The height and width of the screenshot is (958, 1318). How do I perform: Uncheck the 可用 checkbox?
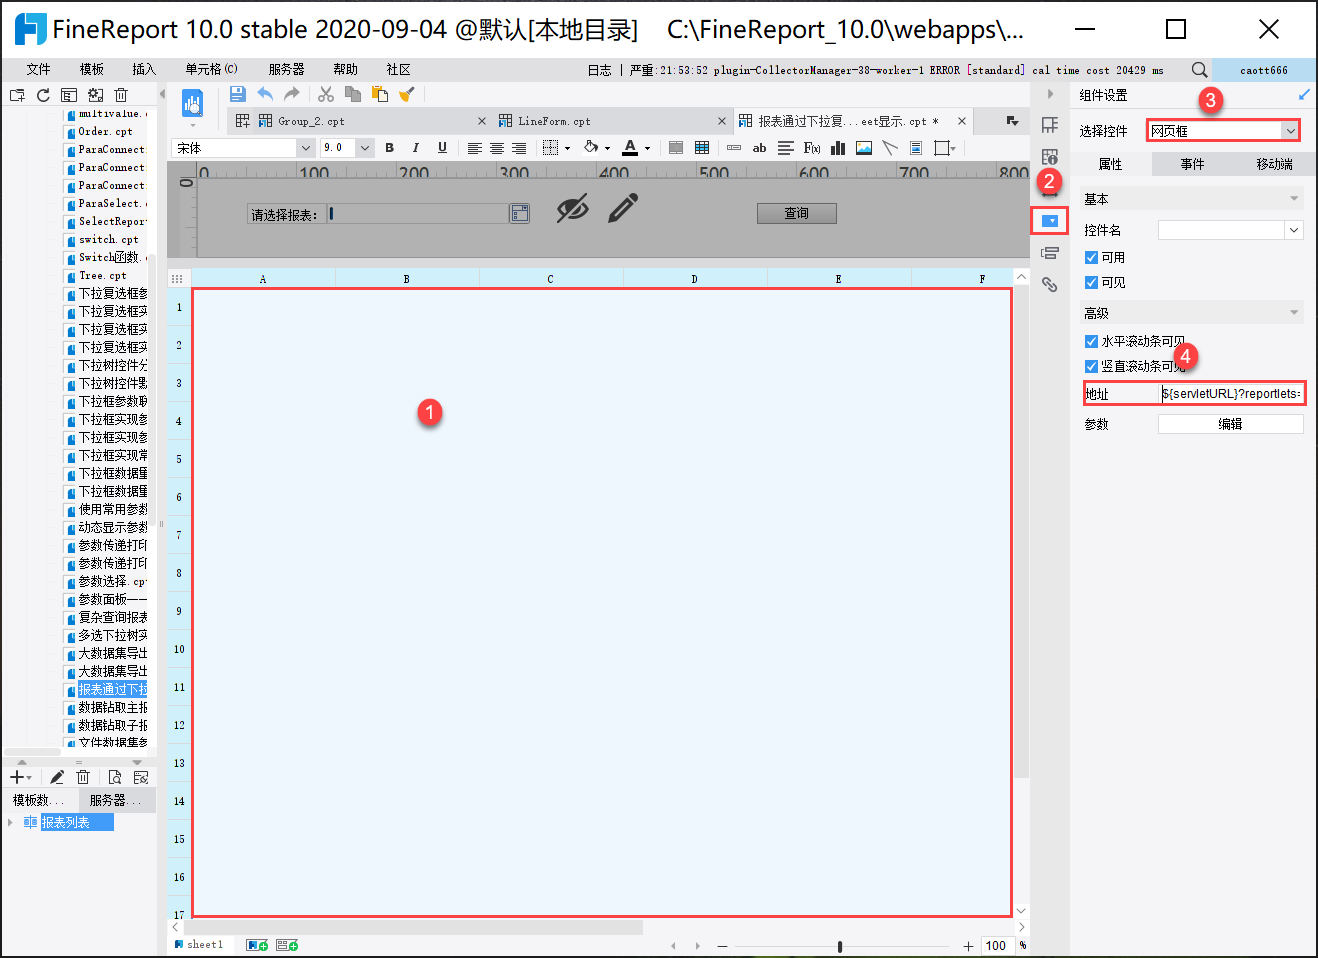[1091, 258]
